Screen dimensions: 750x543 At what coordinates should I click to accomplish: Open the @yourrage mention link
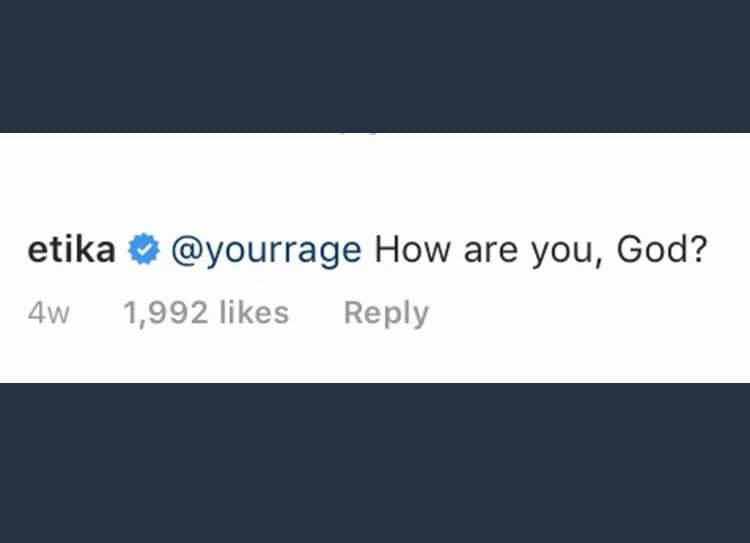coord(267,251)
